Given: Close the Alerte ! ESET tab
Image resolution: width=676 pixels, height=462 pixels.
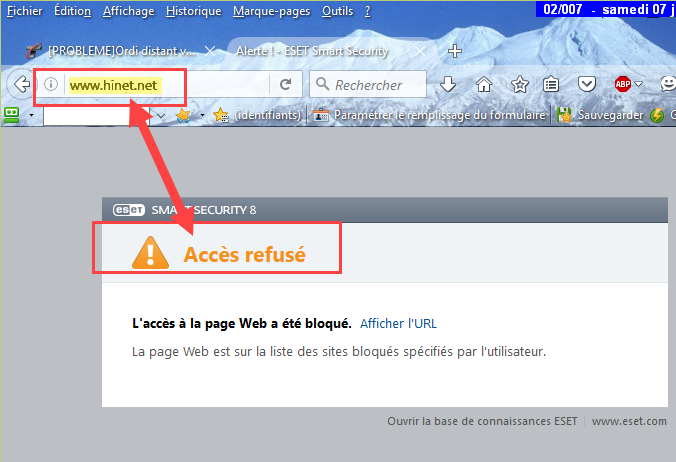Looking at the screenshot, I should click(420, 51).
